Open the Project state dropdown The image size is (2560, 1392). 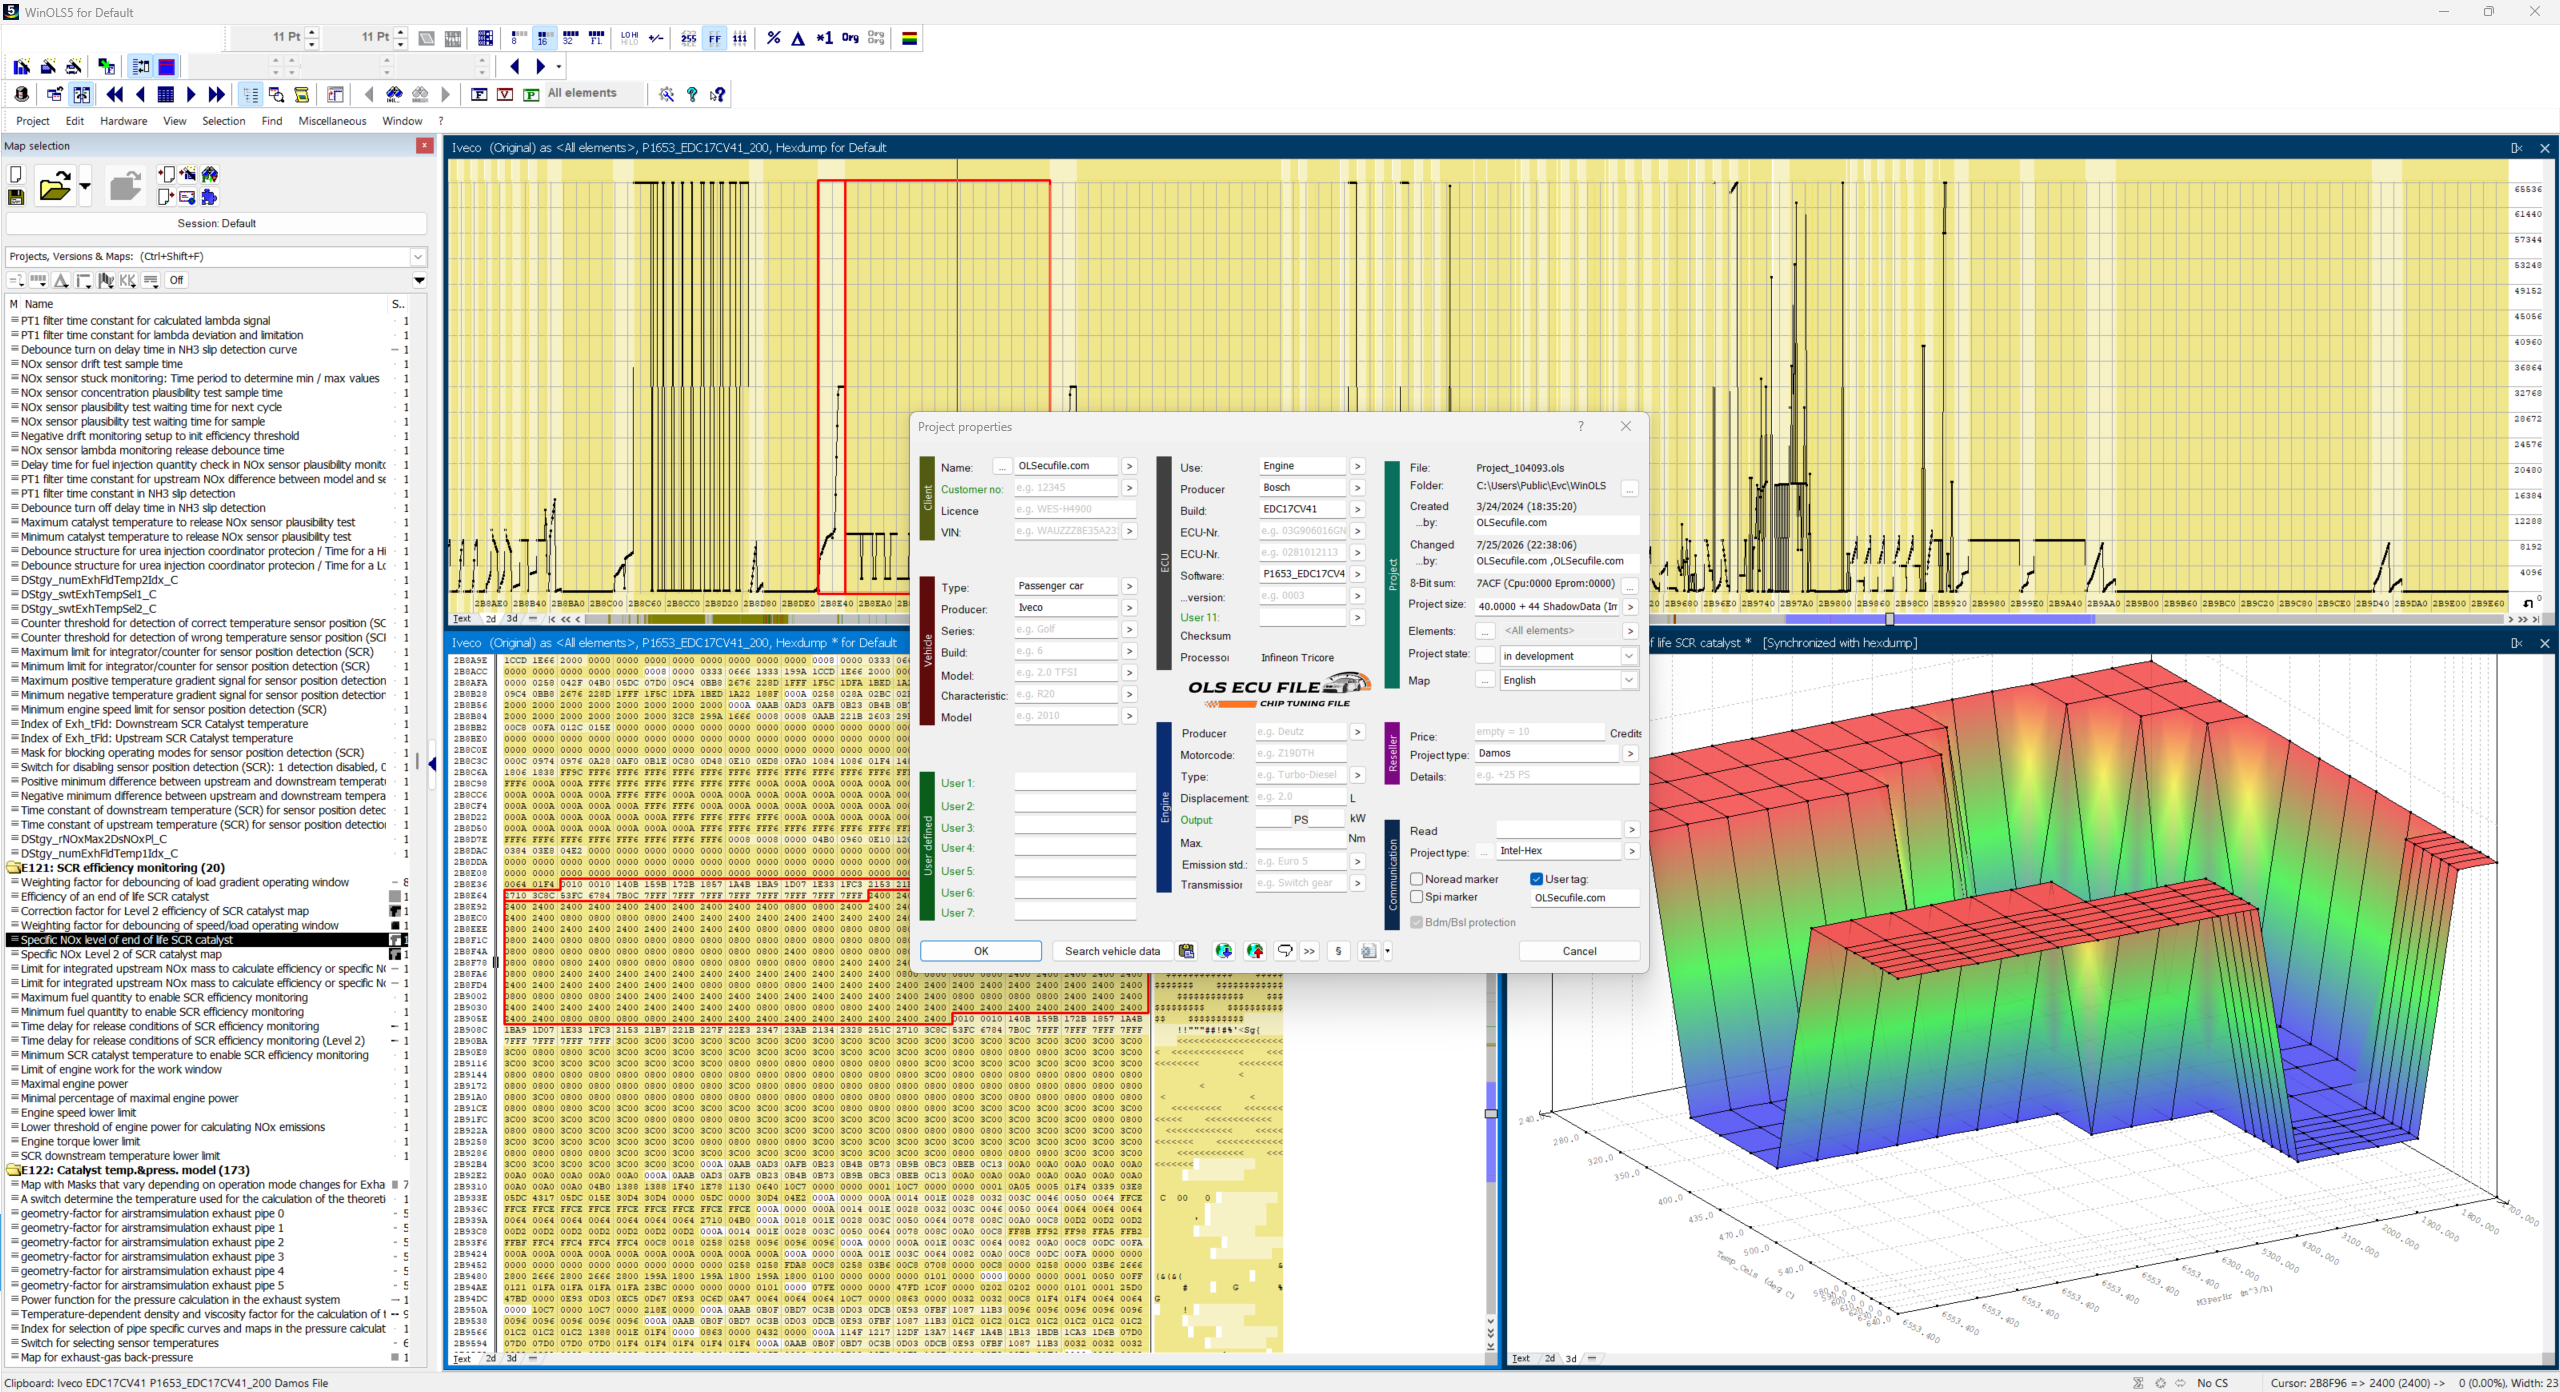1628,656
